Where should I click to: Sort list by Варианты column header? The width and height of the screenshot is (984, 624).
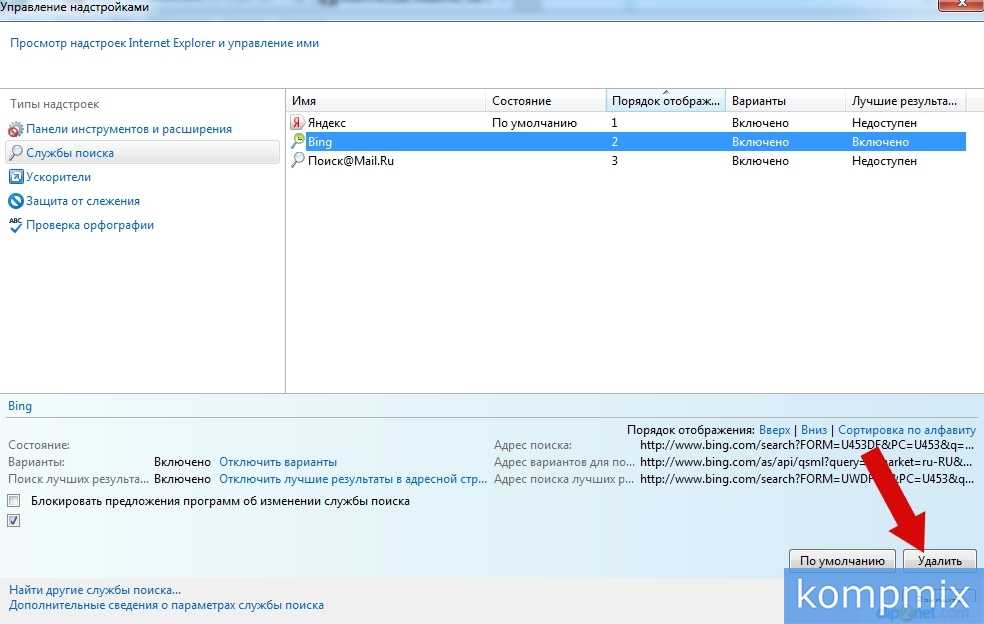785,100
